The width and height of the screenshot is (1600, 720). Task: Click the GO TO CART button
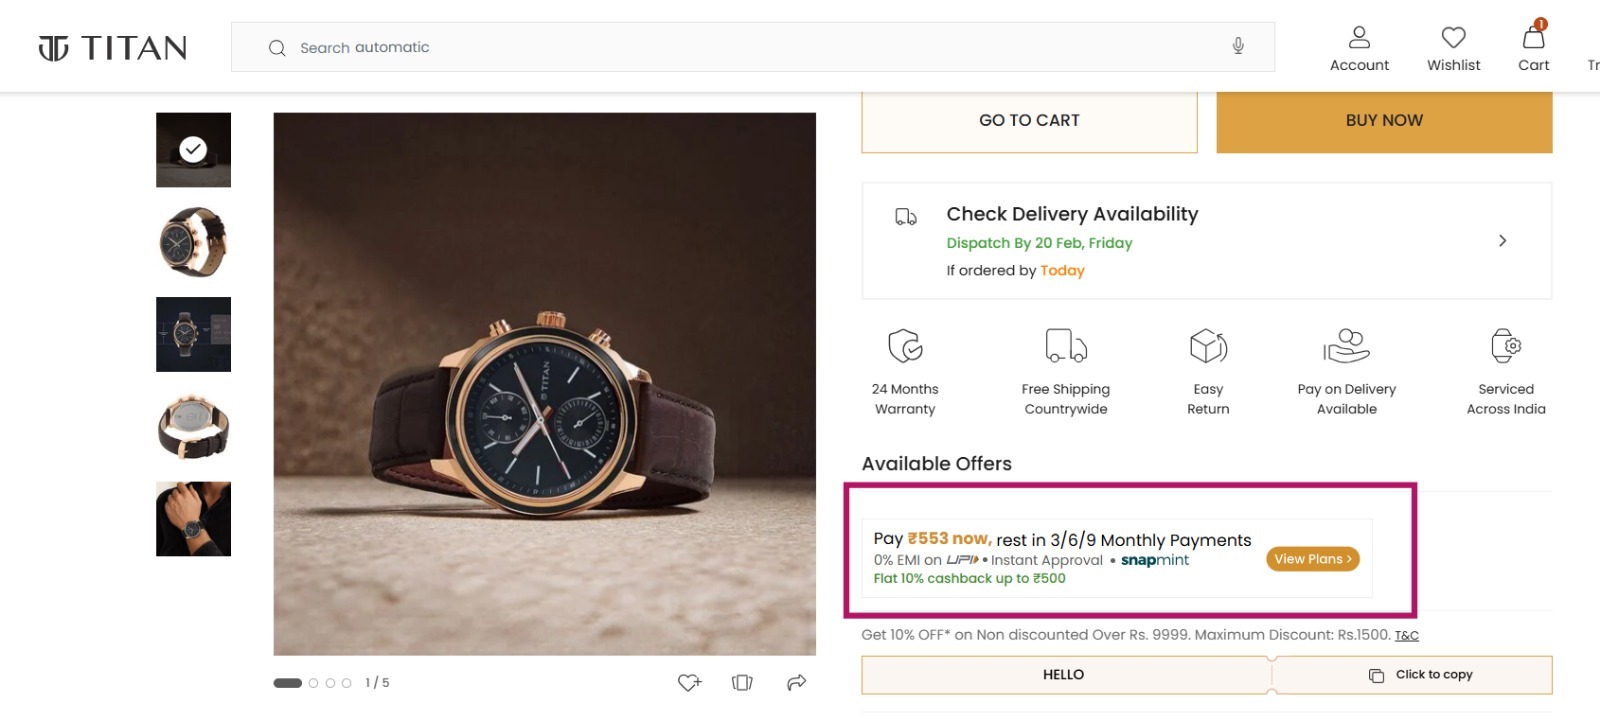[1029, 121]
